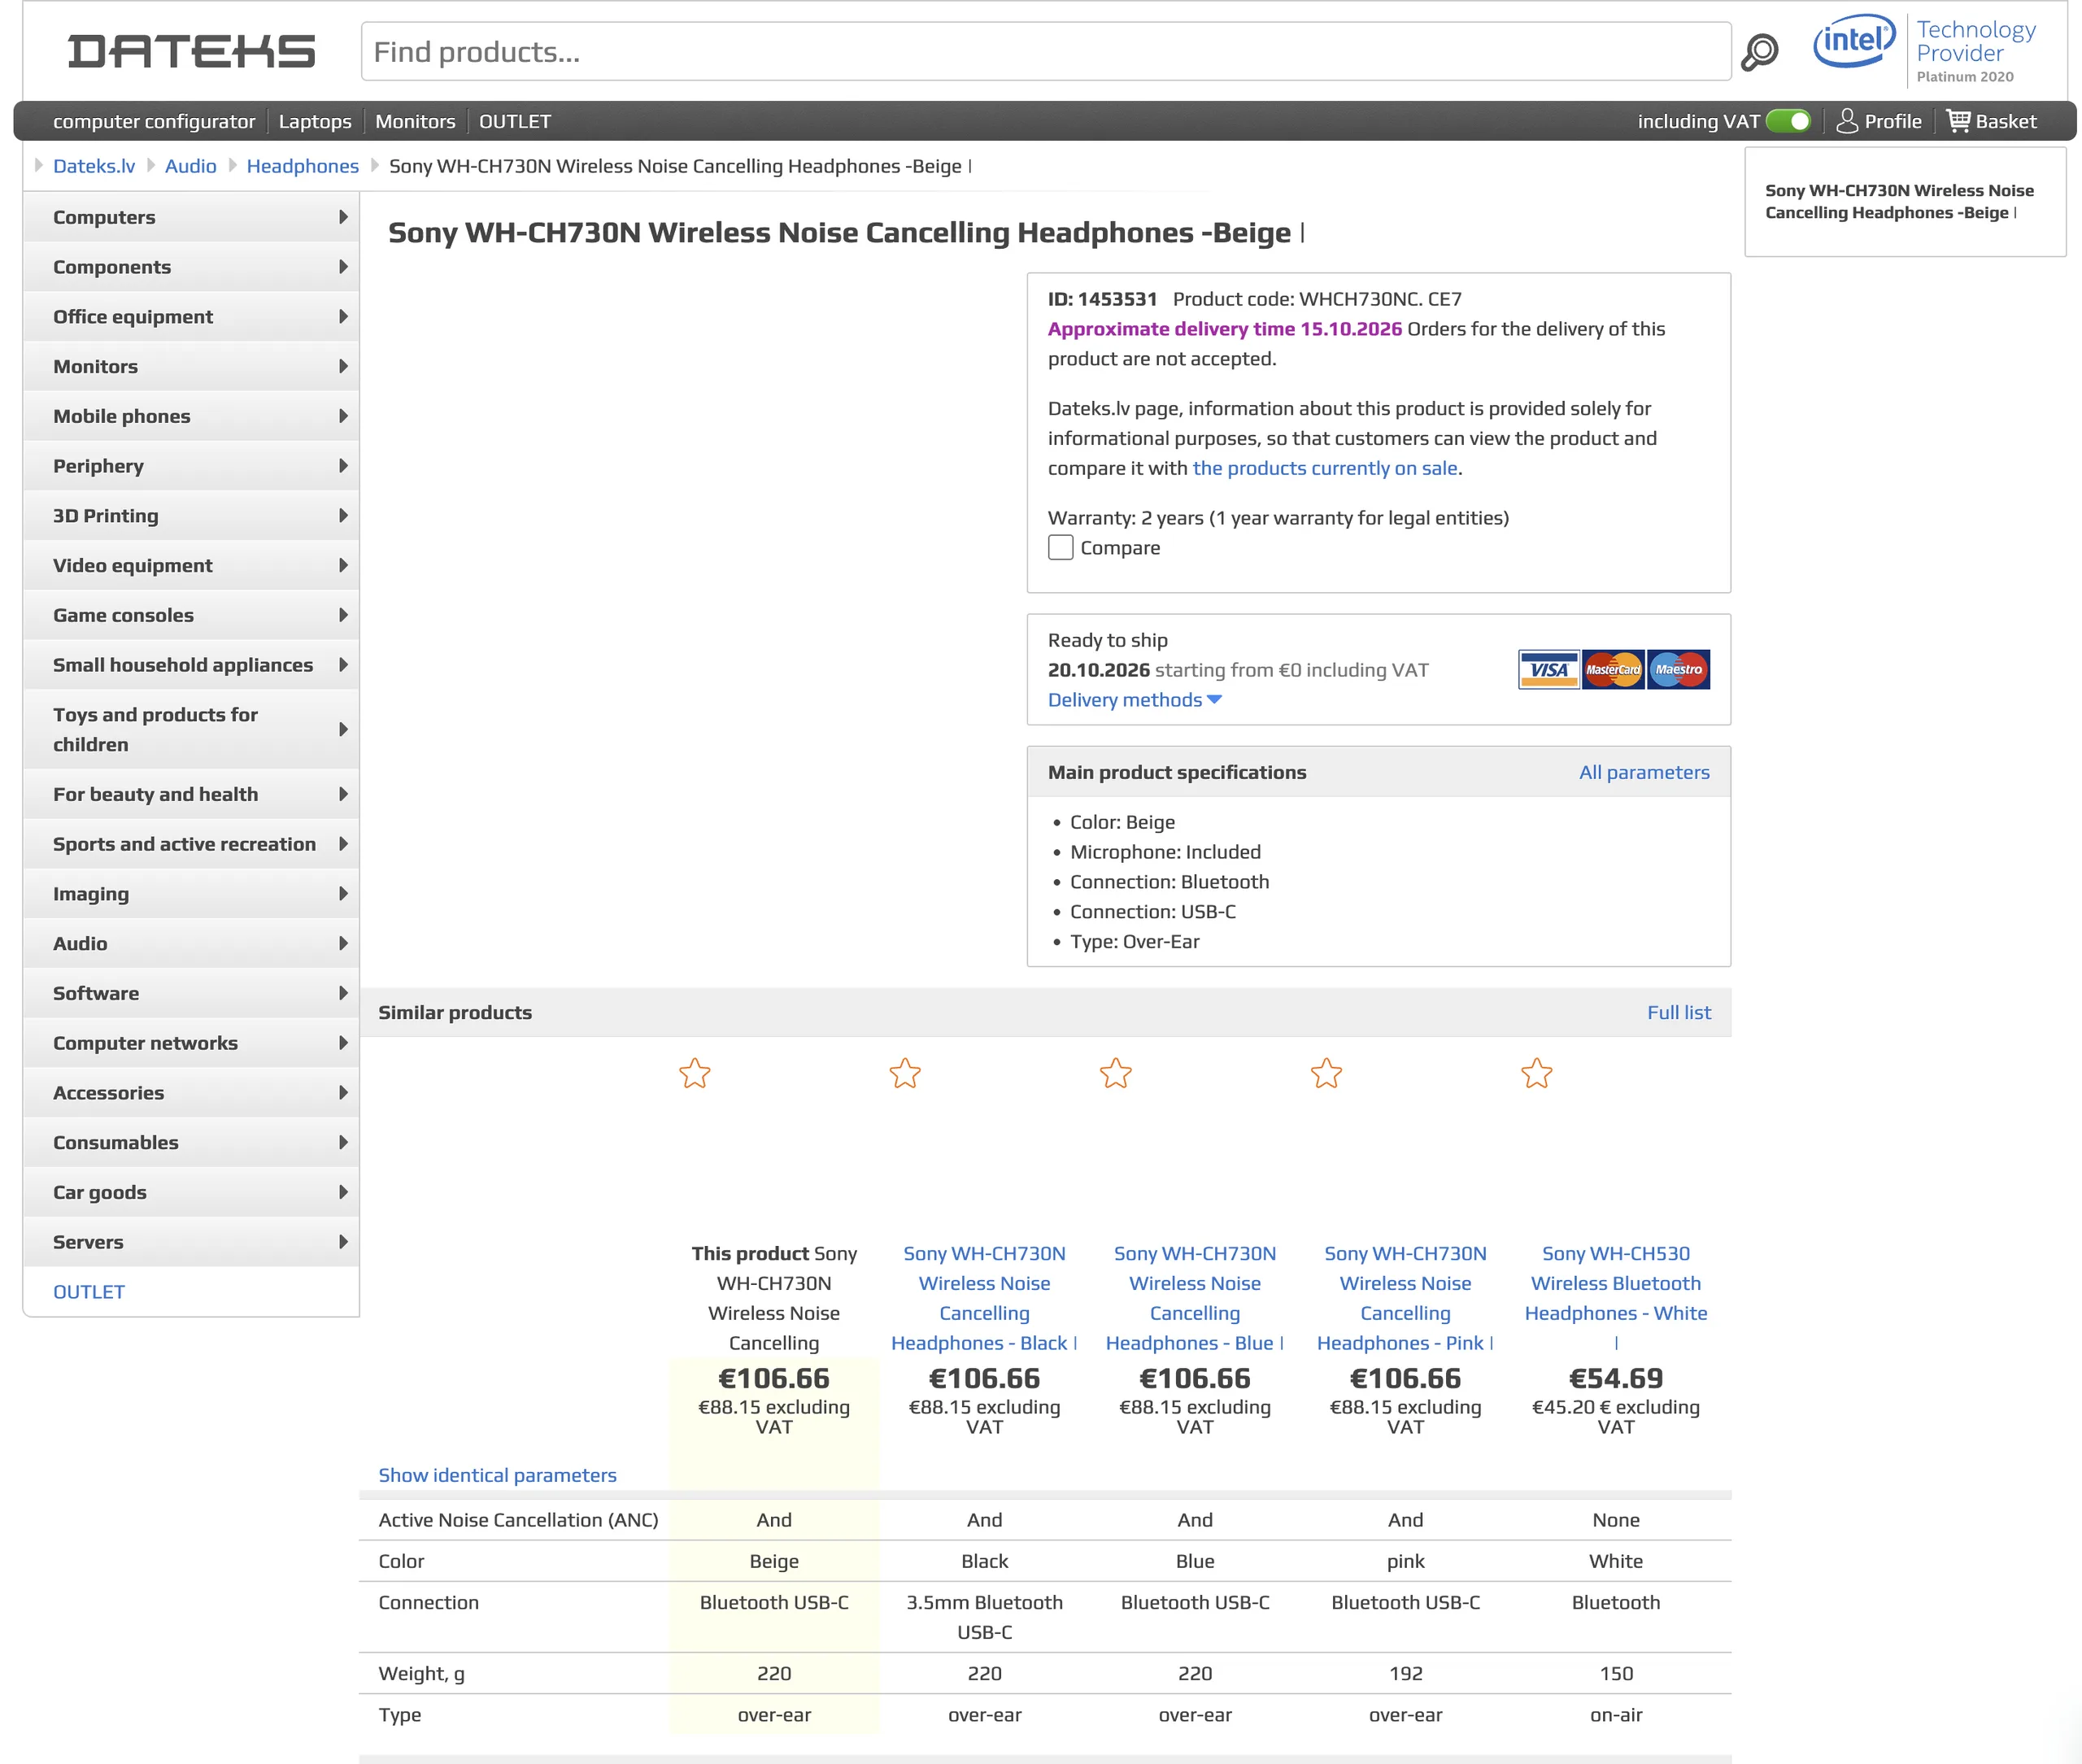Image resolution: width=2082 pixels, height=1764 pixels.
Task: Click the Intel Technology Provider badge
Action: click(x=1924, y=50)
